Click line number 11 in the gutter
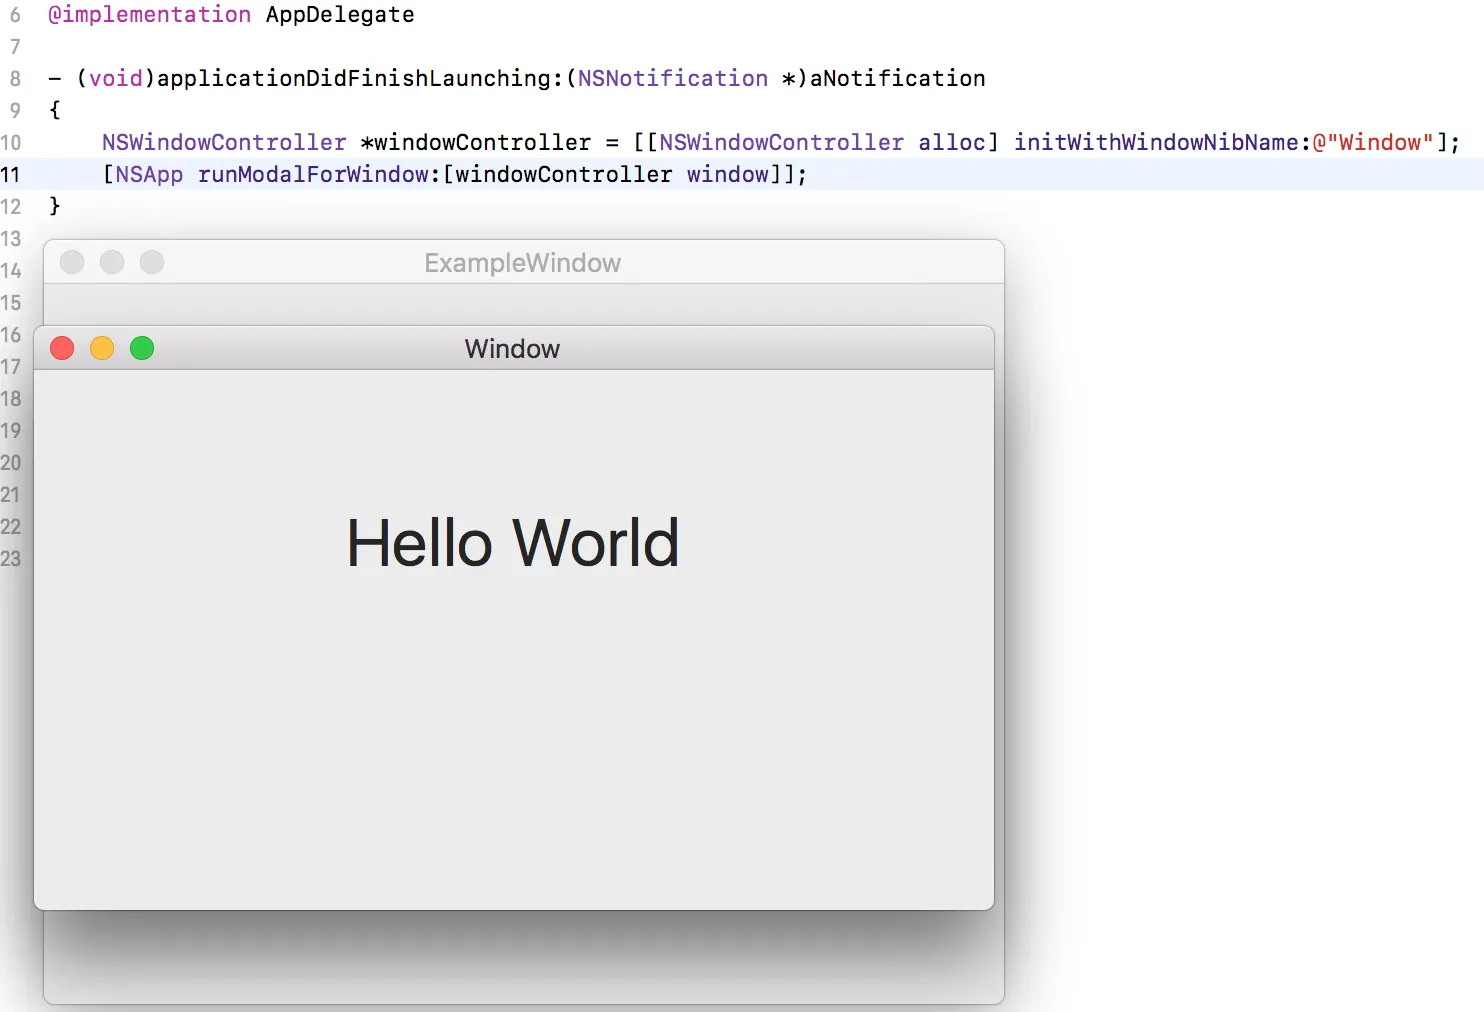 11,174
